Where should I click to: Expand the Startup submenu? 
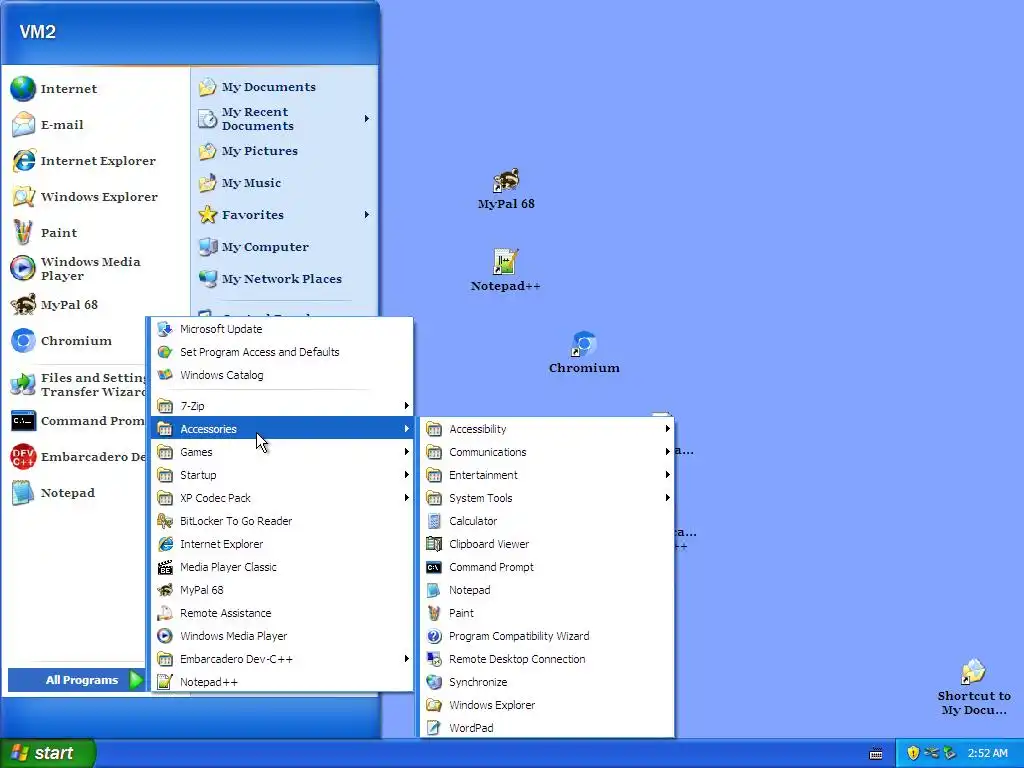click(x=282, y=475)
